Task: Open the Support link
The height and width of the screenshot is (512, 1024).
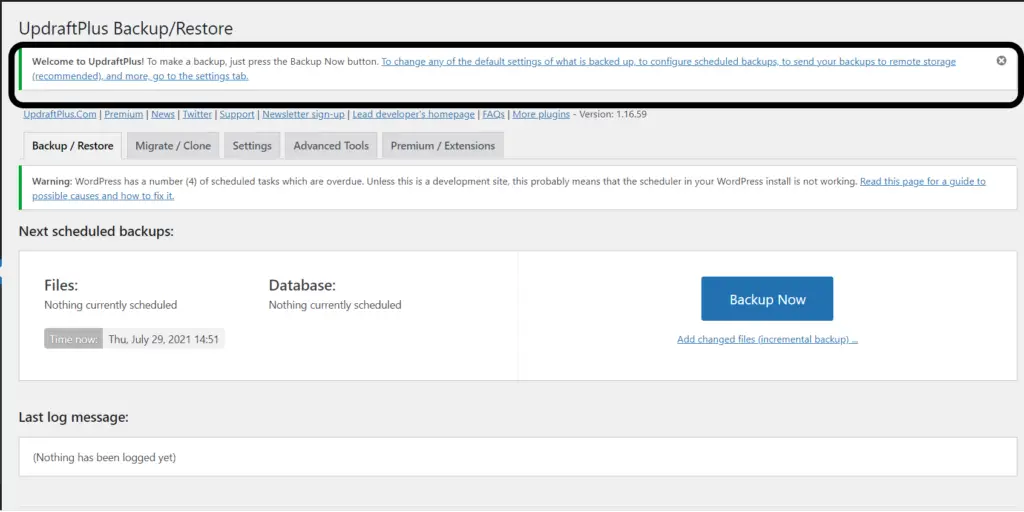Action: click(237, 114)
